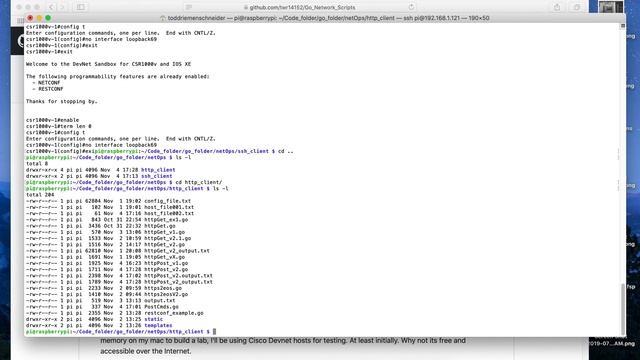Click templates directory name
The image size is (640, 360).
[x=158, y=325]
